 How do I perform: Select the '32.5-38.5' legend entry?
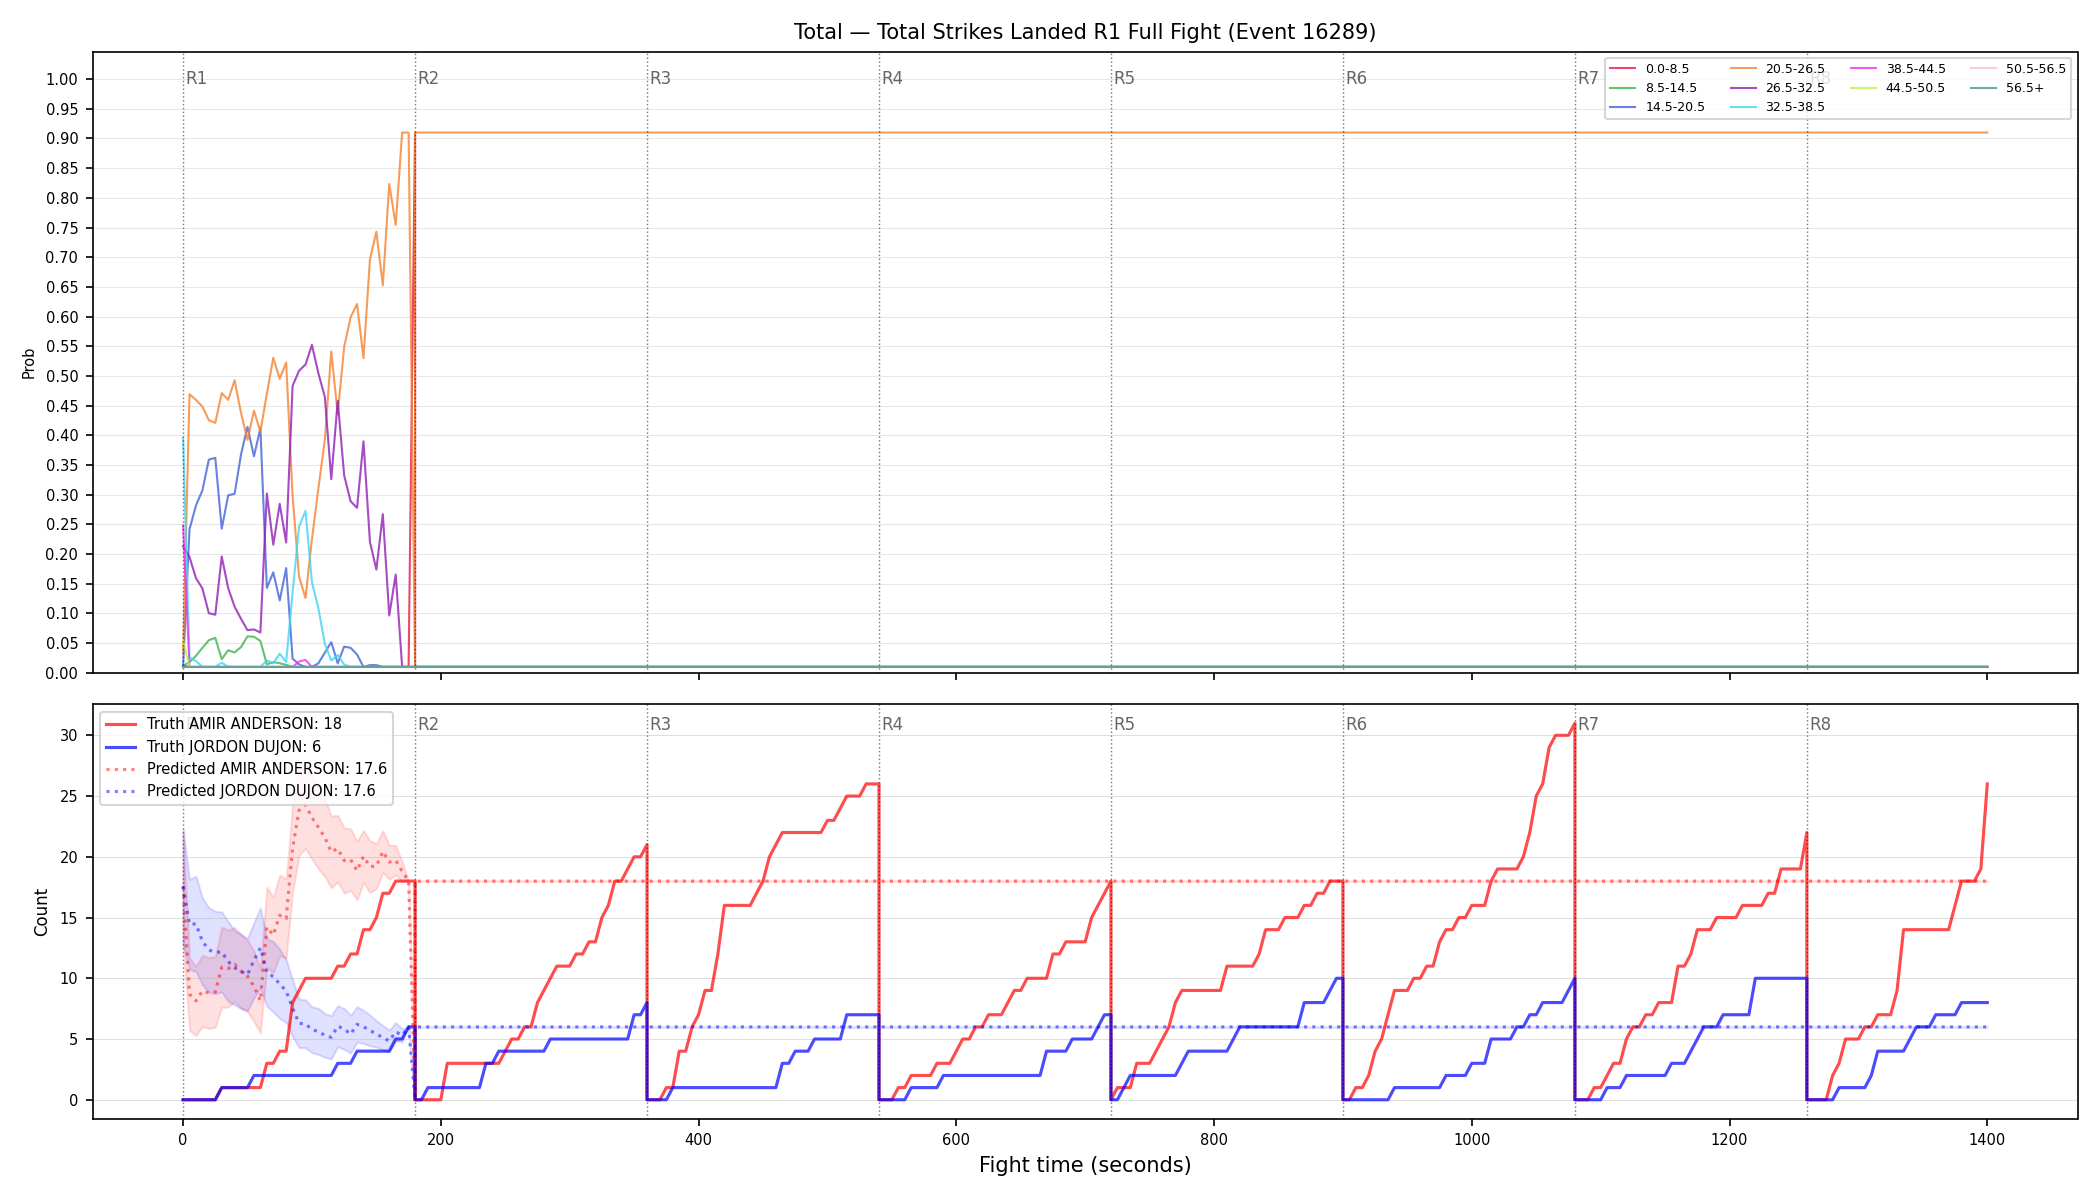pyautogui.click(x=1777, y=107)
